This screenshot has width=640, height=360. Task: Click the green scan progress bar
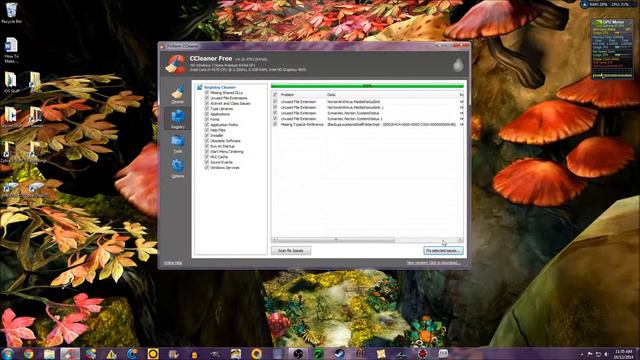367,86
